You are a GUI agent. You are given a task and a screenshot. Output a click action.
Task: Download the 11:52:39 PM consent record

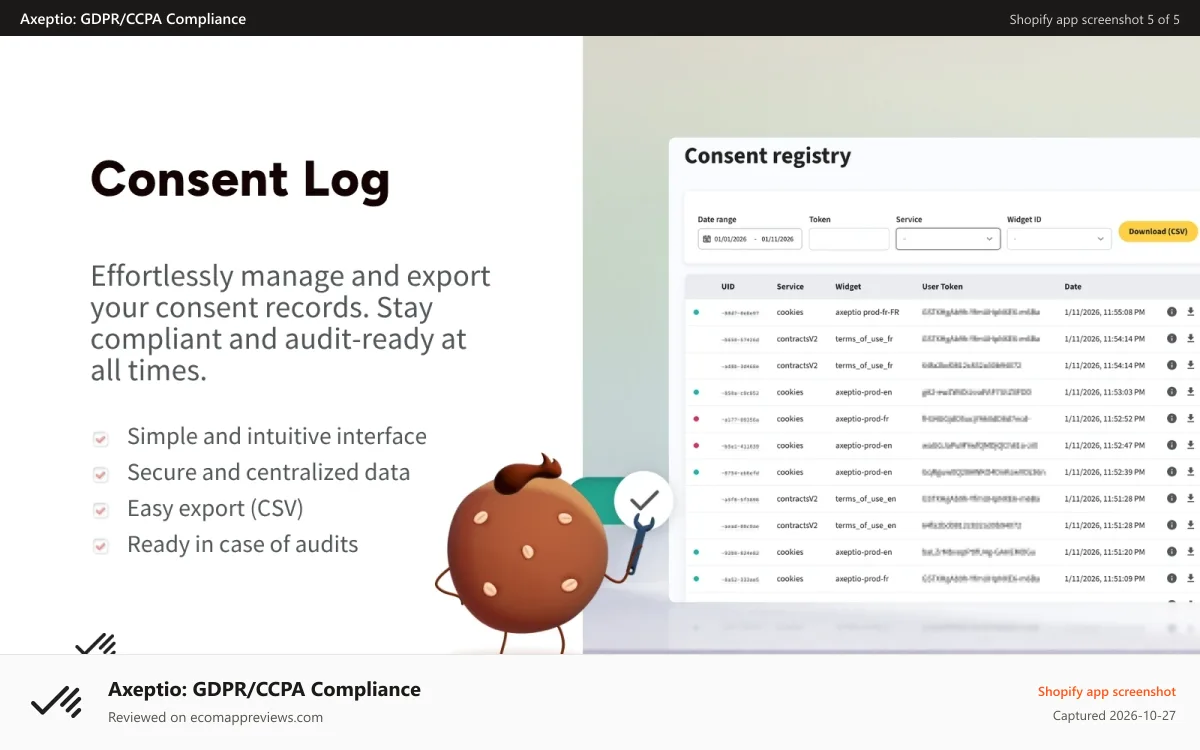click(1190, 472)
